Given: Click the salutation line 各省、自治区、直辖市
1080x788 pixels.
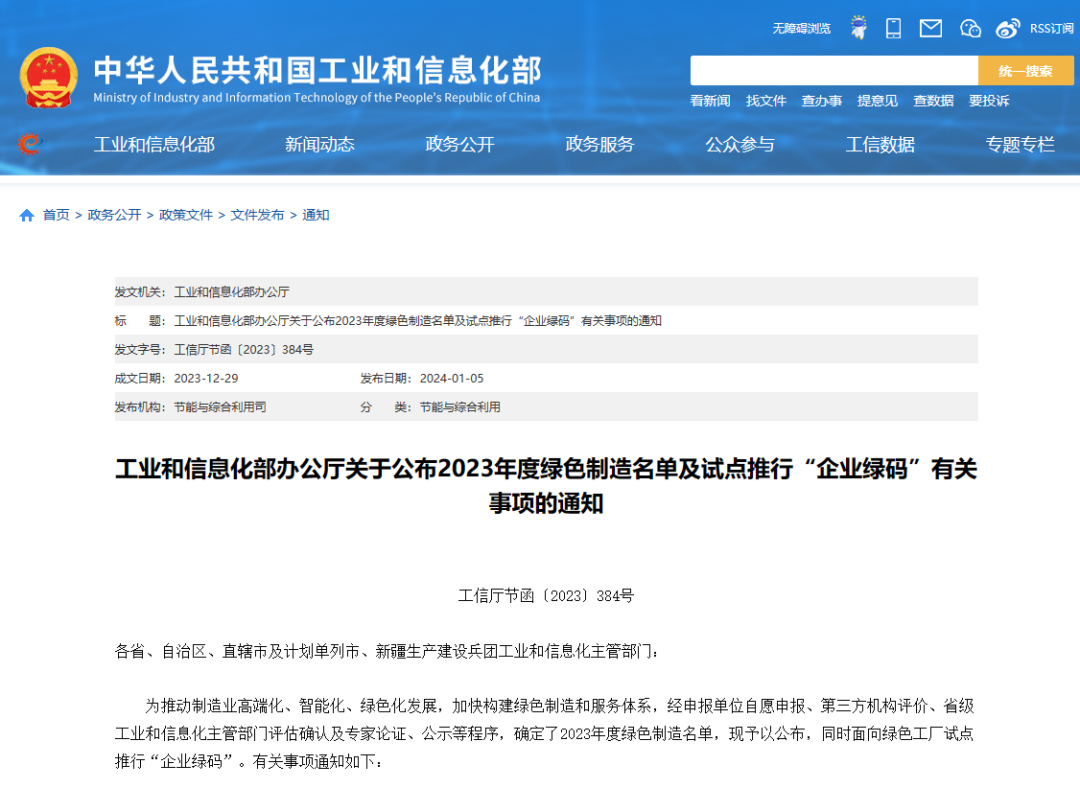Looking at the screenshot, I should point(387,651).
